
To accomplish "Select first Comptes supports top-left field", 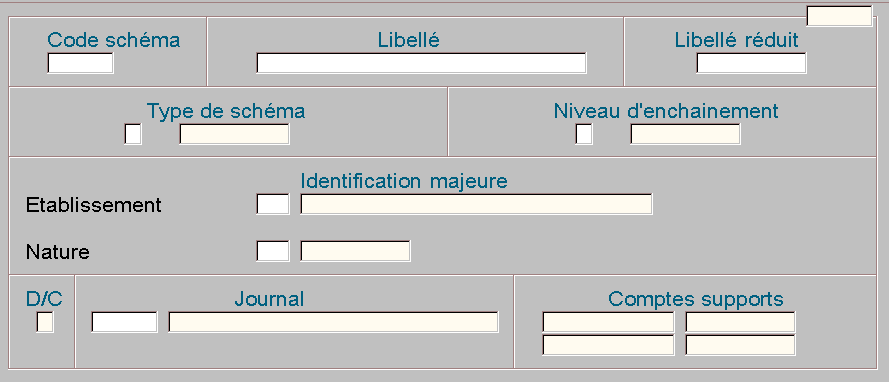I will (x=608, y=322).
